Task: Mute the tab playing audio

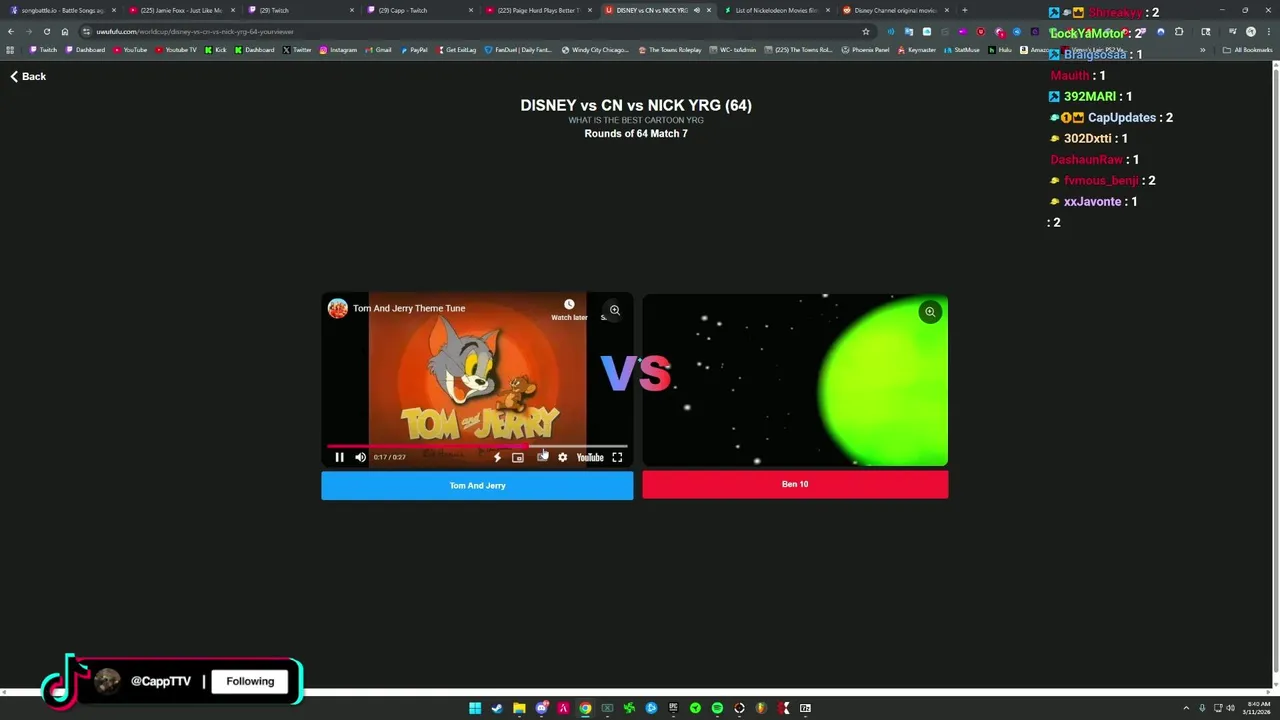Action: tap(696, 10)
